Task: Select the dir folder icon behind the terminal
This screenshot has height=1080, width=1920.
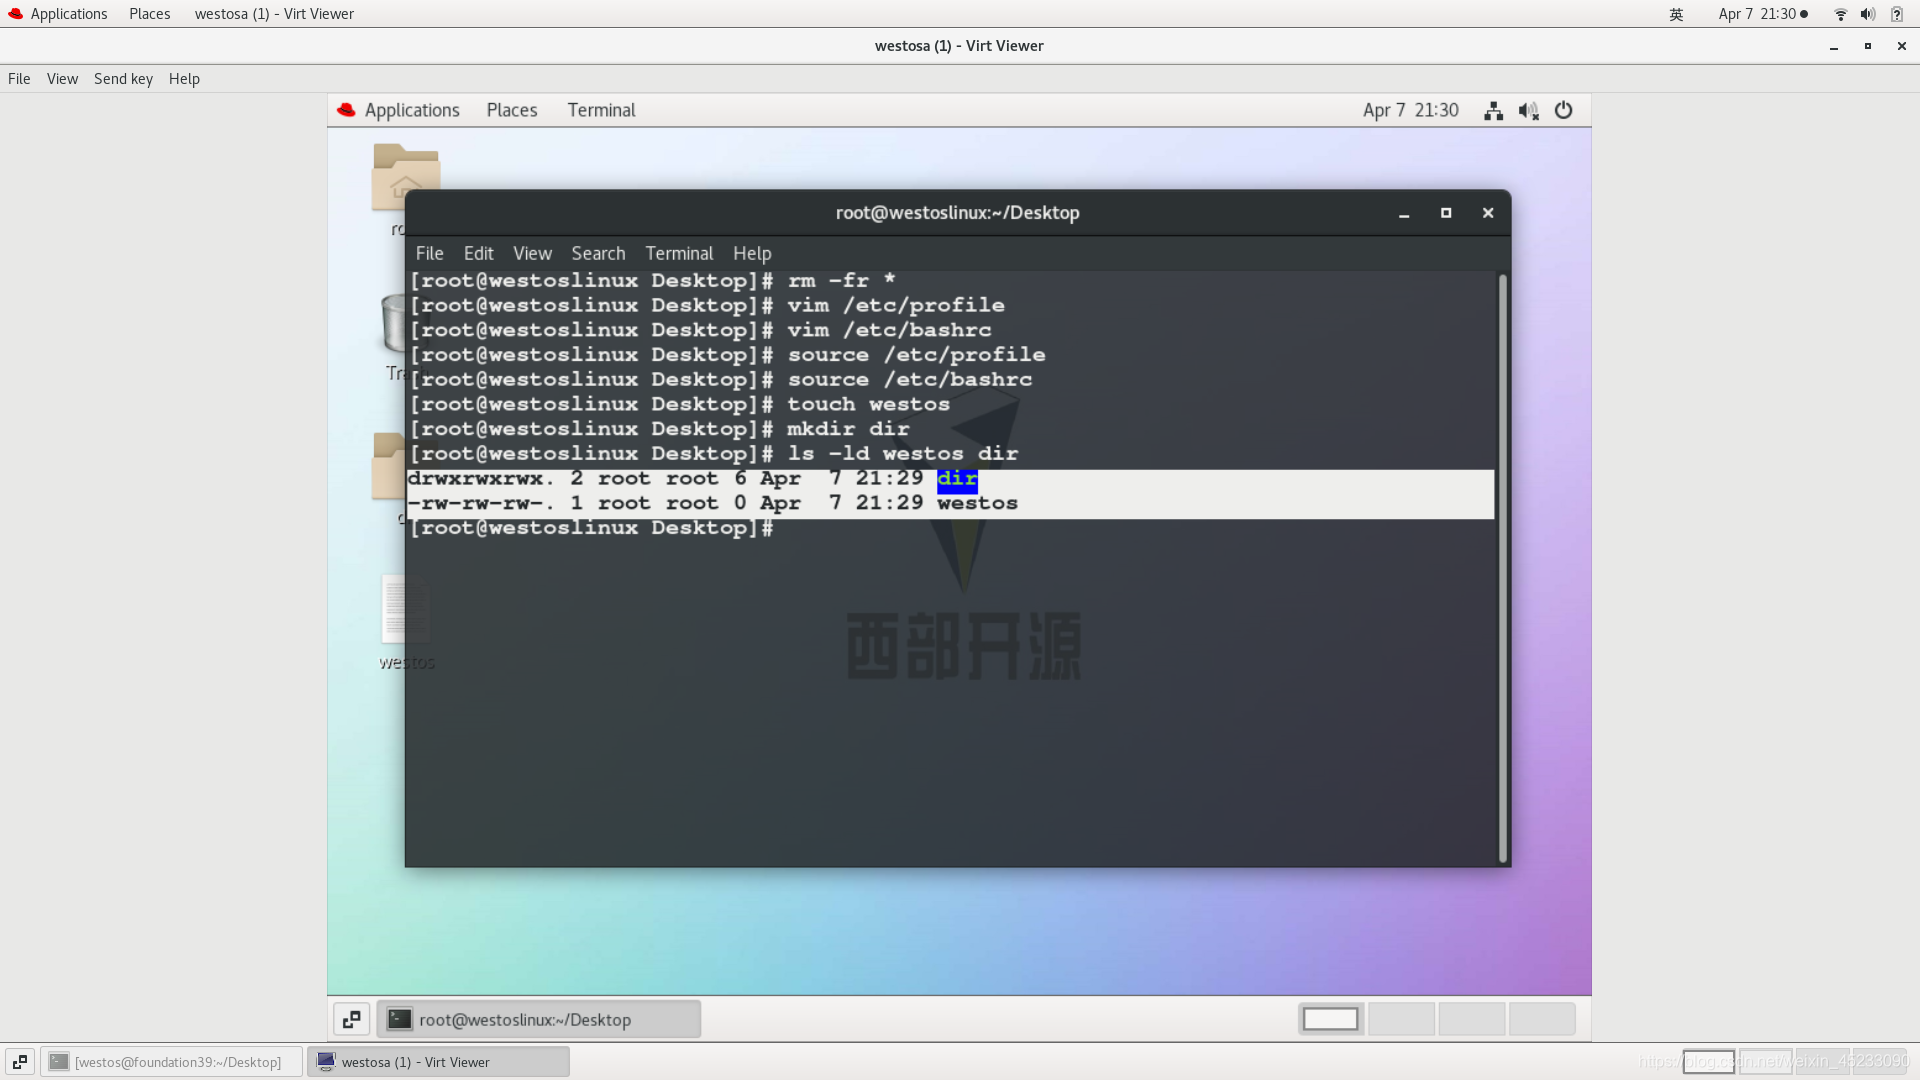Action: (388, 466)
